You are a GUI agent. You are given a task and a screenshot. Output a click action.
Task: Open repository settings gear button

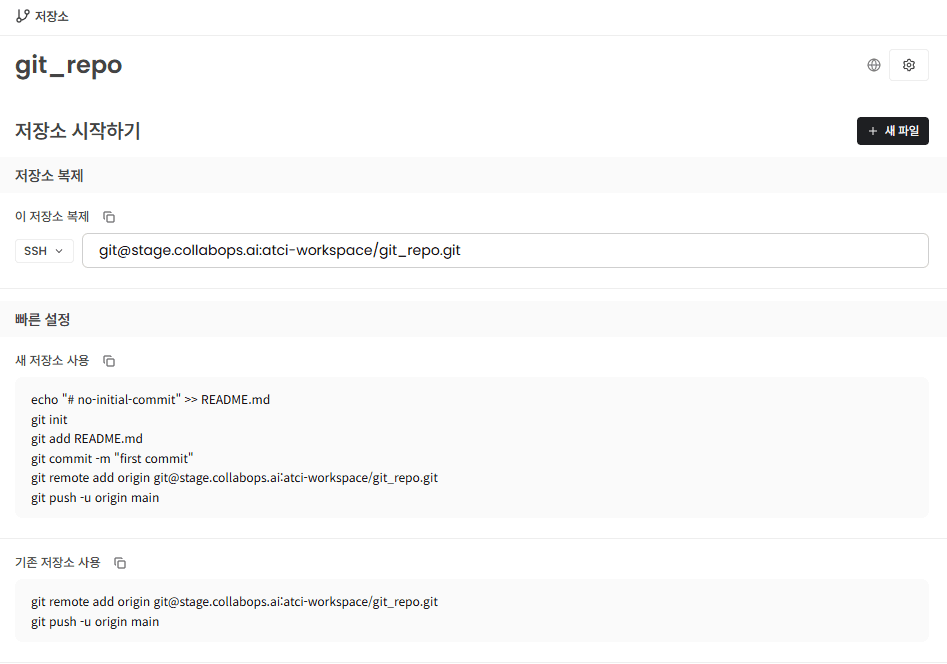coord(908,65)
